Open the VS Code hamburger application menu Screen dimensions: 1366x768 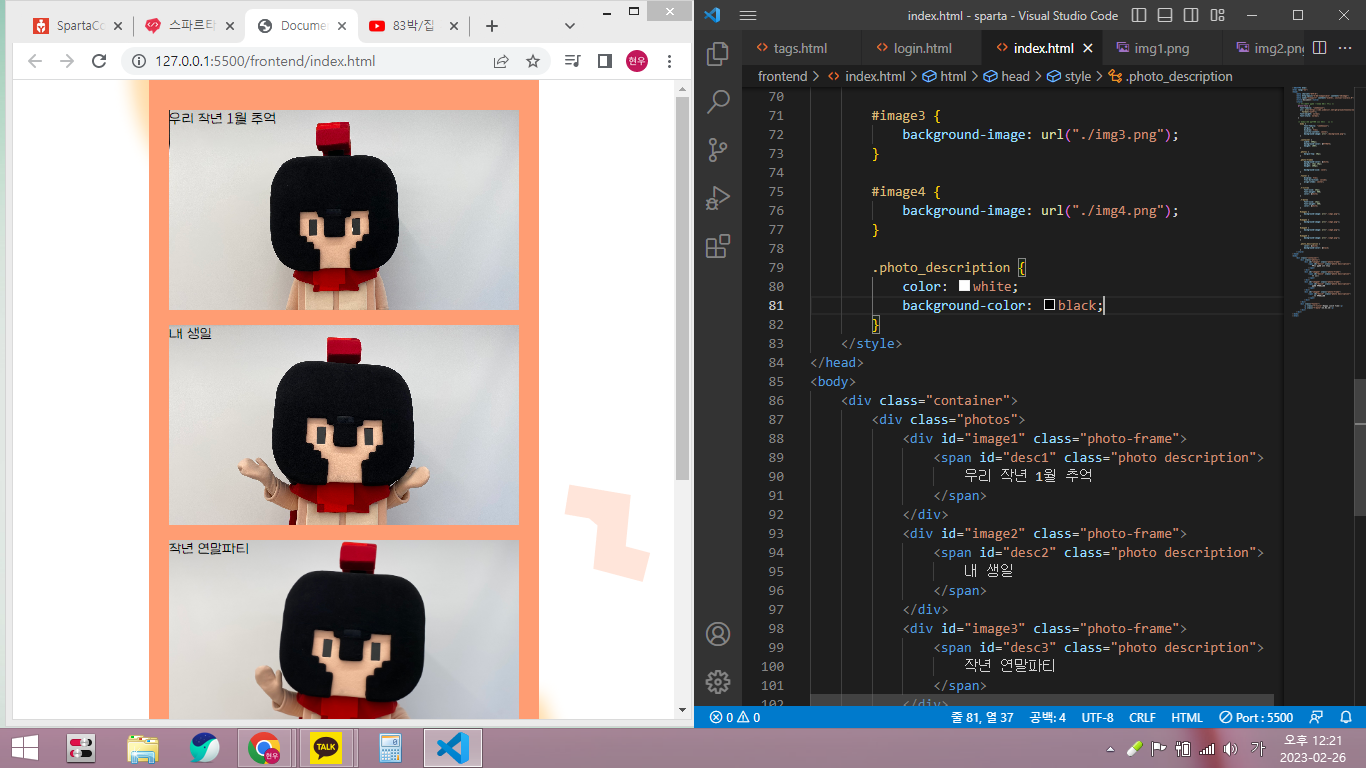[x=748, y=15]
